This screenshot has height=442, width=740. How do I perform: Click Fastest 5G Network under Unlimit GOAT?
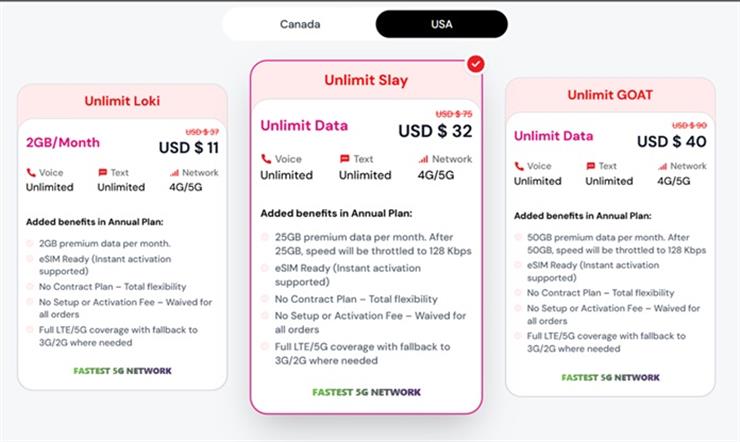(610, 377)
